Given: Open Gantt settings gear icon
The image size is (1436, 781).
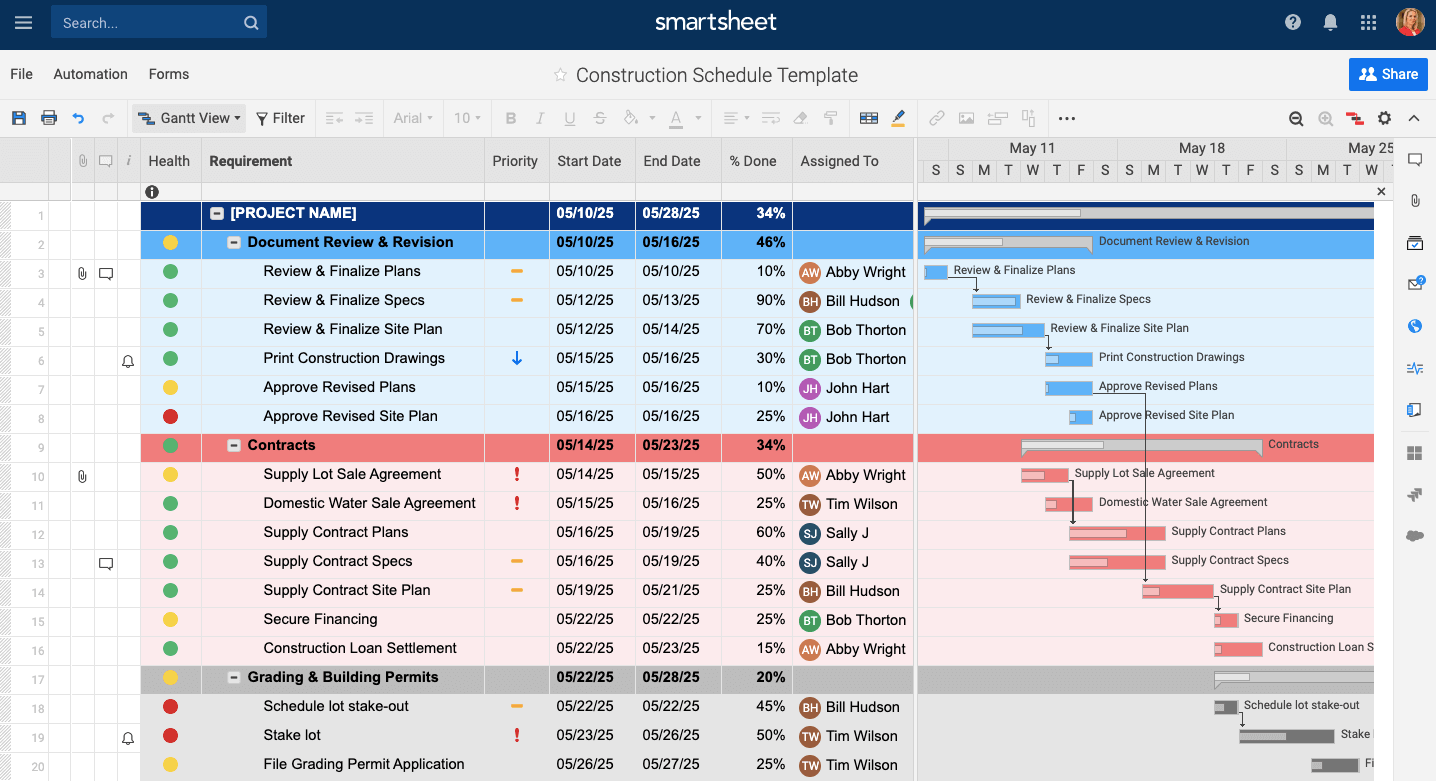Looking at the screenshot, I should 1384,118.
